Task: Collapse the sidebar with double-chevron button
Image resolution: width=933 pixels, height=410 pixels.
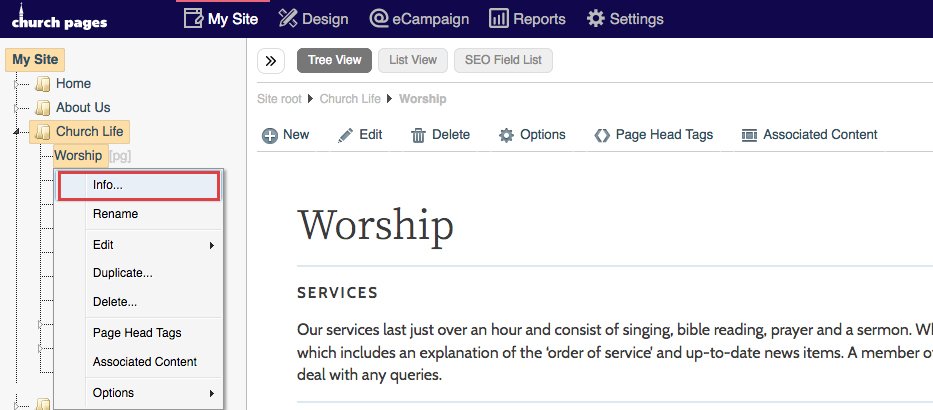Action: (x=271, y=61)
